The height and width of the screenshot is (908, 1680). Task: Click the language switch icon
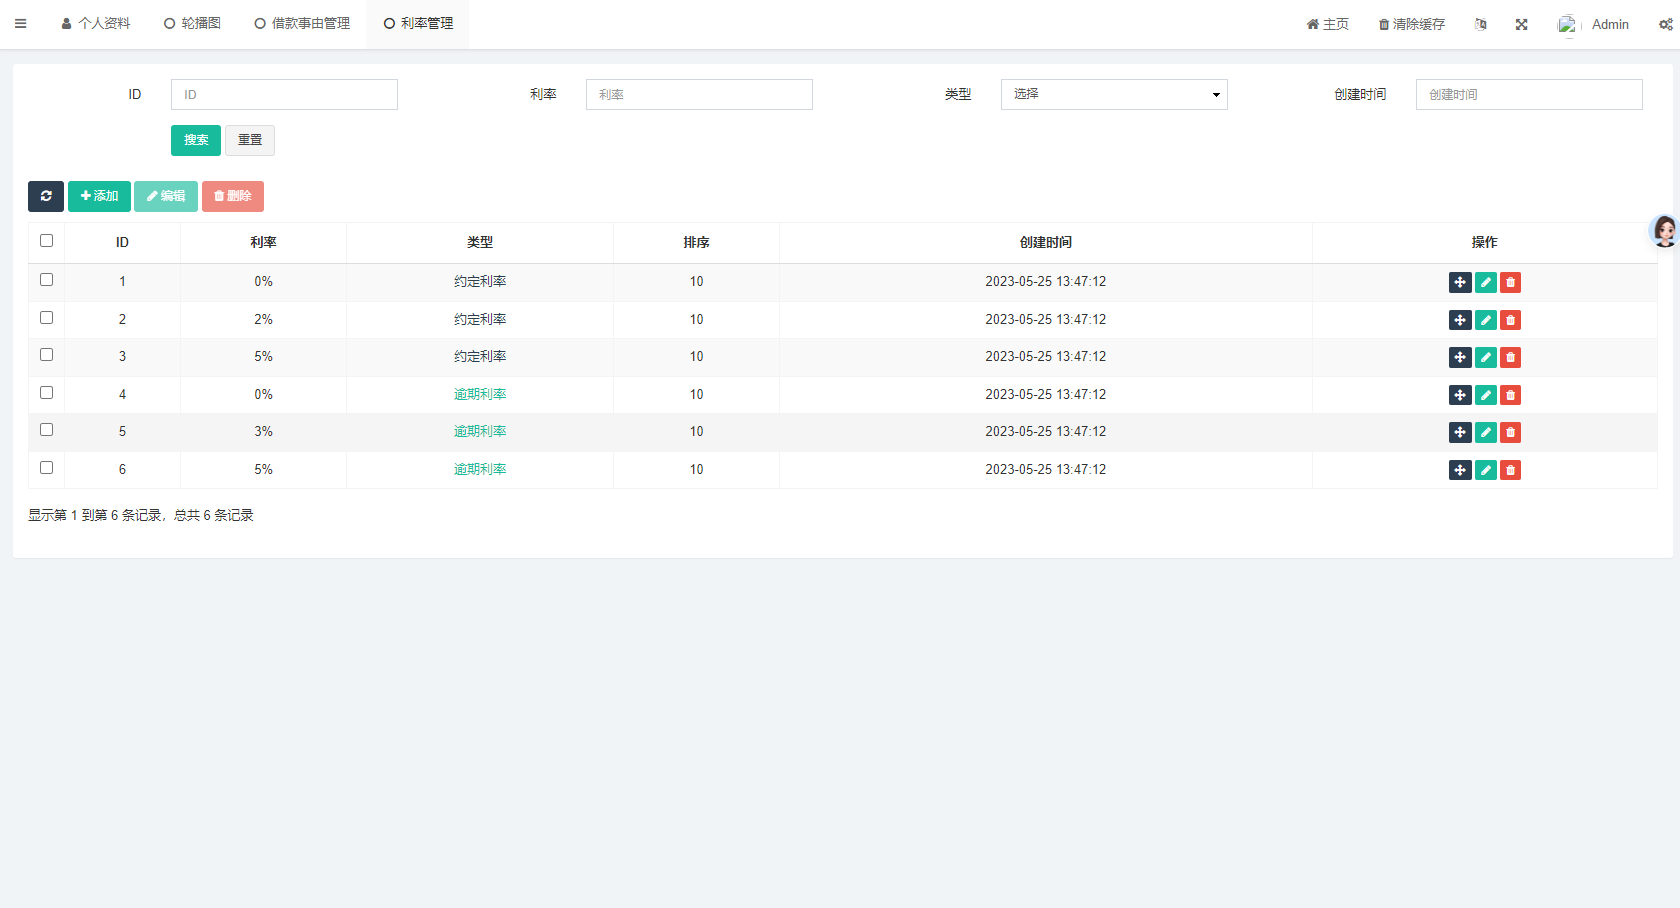click(1480, 24)
